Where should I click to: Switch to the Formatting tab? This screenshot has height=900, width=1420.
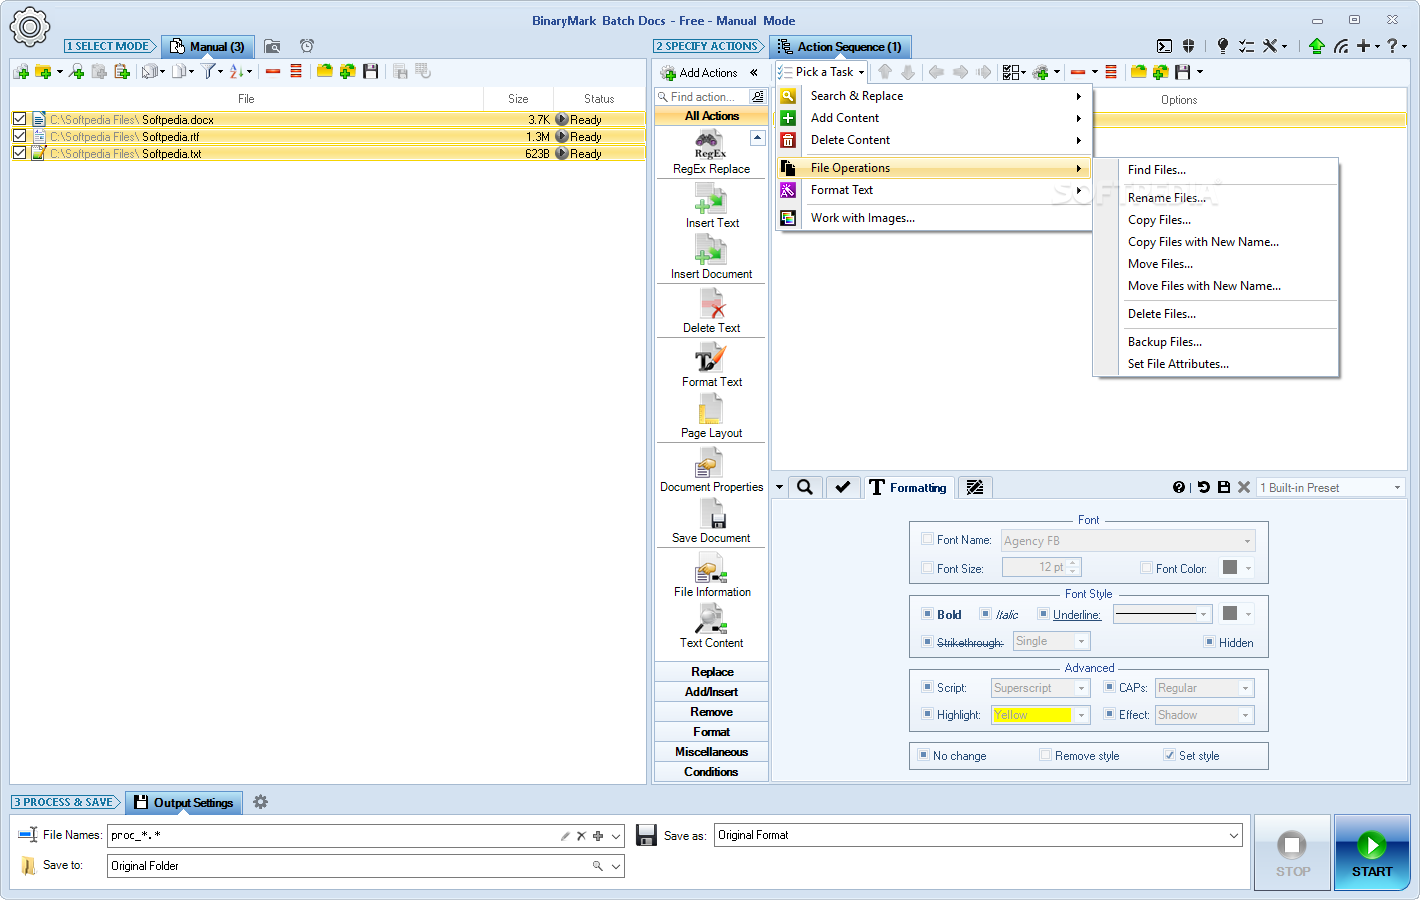coord(908,487)
